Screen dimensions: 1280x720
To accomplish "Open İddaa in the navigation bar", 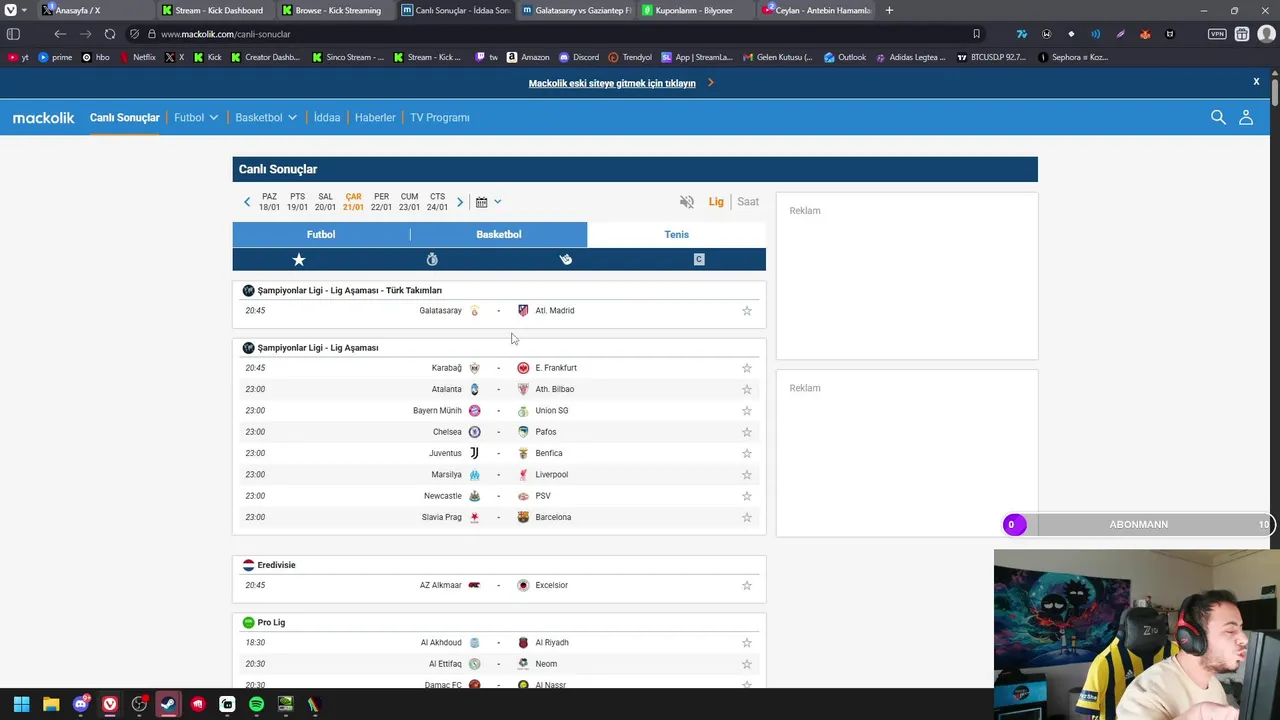I will coord(327,117).
